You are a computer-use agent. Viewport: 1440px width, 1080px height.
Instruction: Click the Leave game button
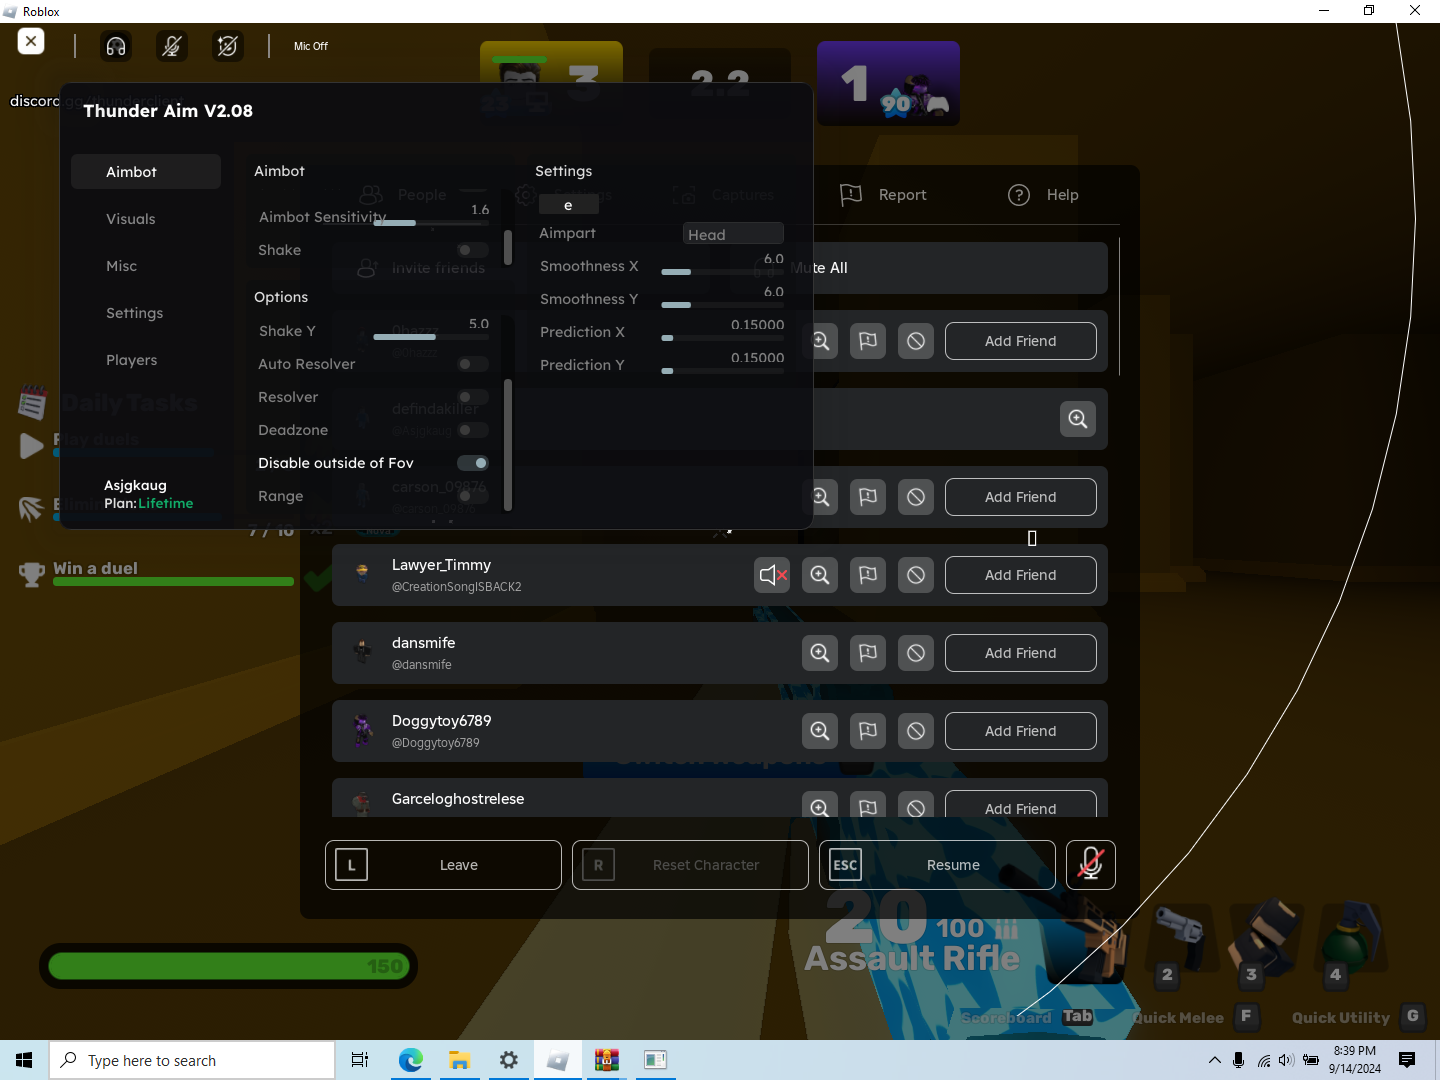tap(443, 865)
